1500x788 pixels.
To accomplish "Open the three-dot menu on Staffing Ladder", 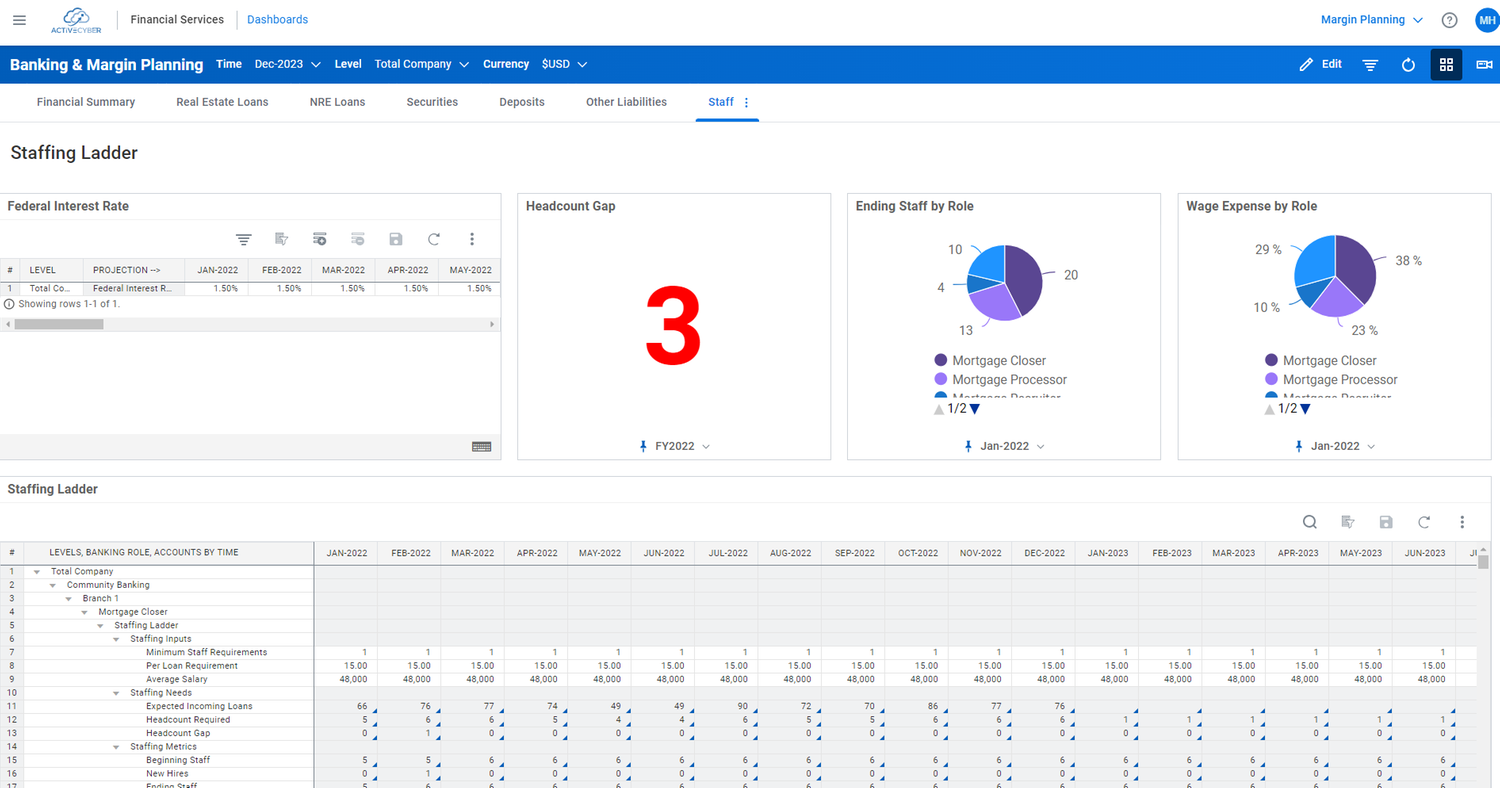I will (x=1461, y=521).
